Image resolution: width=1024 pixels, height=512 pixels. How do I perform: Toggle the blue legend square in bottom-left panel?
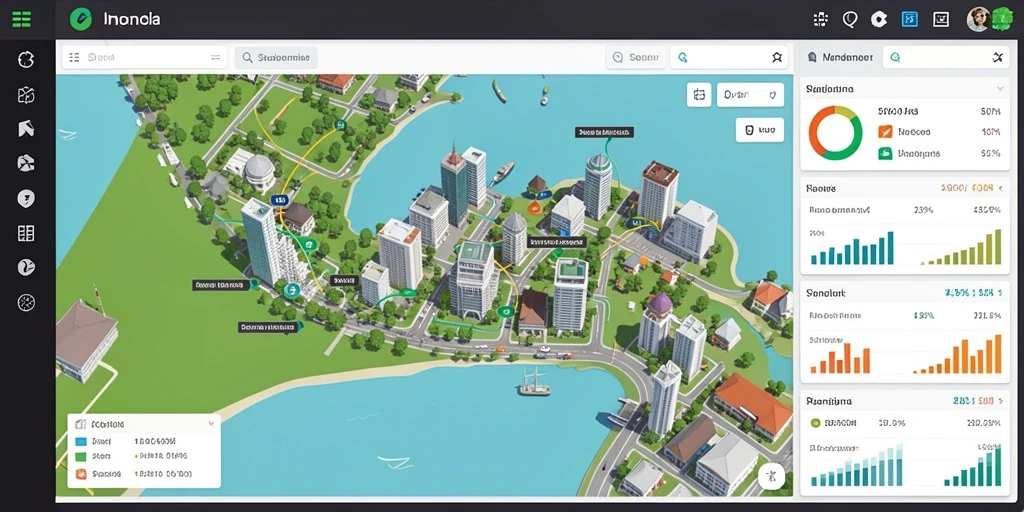pyautogui.click(x=81, y=441)
